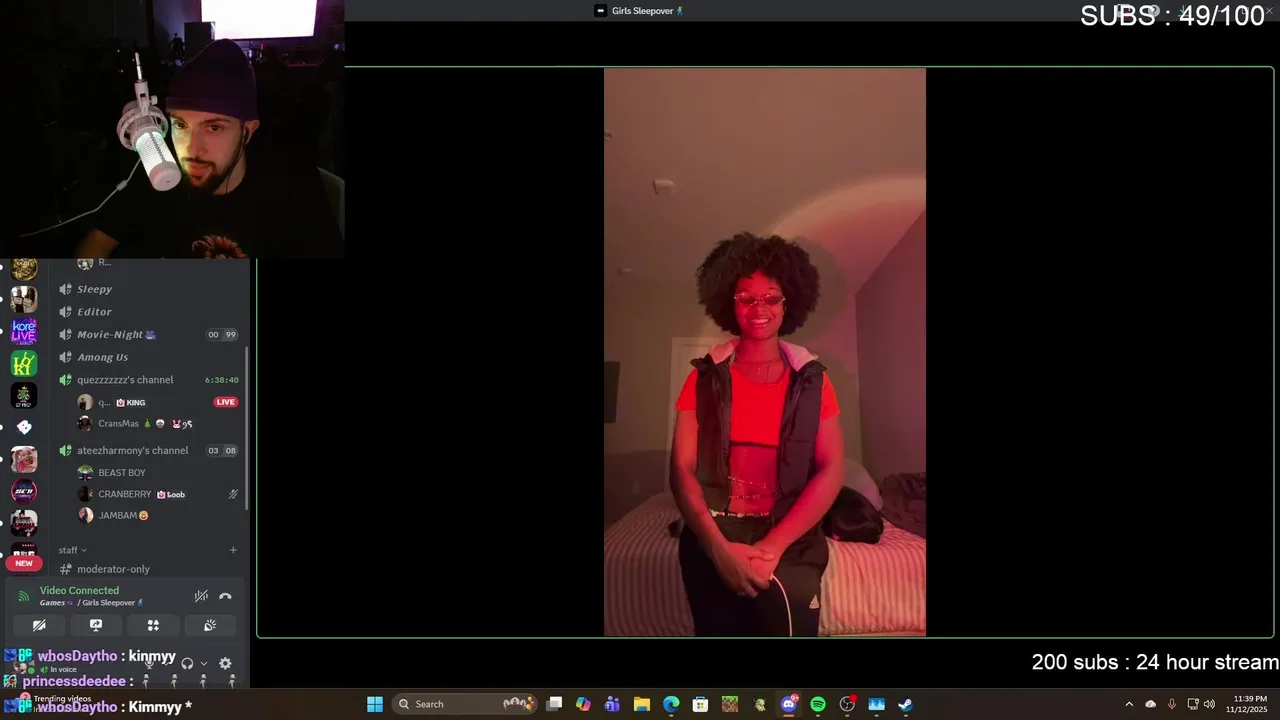
Task: Click the Video Connected status text
Action: 79,590
